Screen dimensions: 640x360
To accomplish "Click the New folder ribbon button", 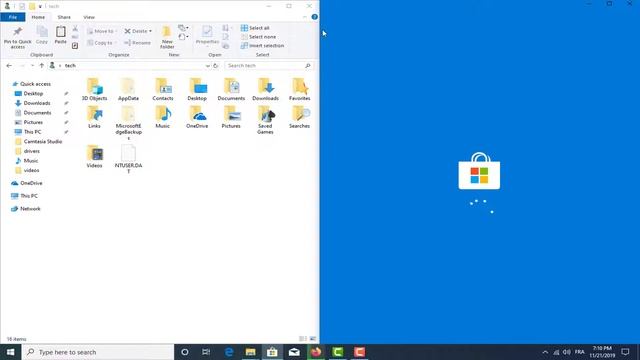I will (167, 38).
